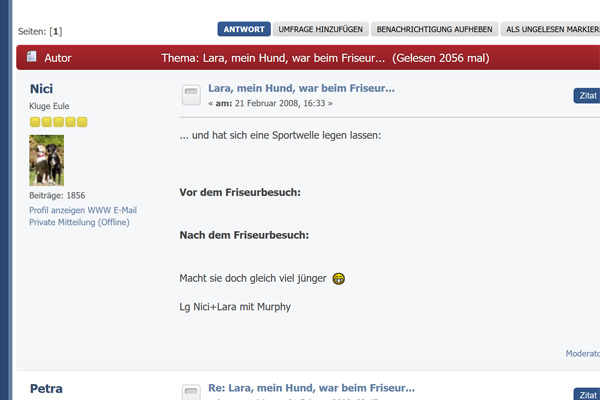Quote Nici's post with Zitat
The image size is (600, 400).
587,96
